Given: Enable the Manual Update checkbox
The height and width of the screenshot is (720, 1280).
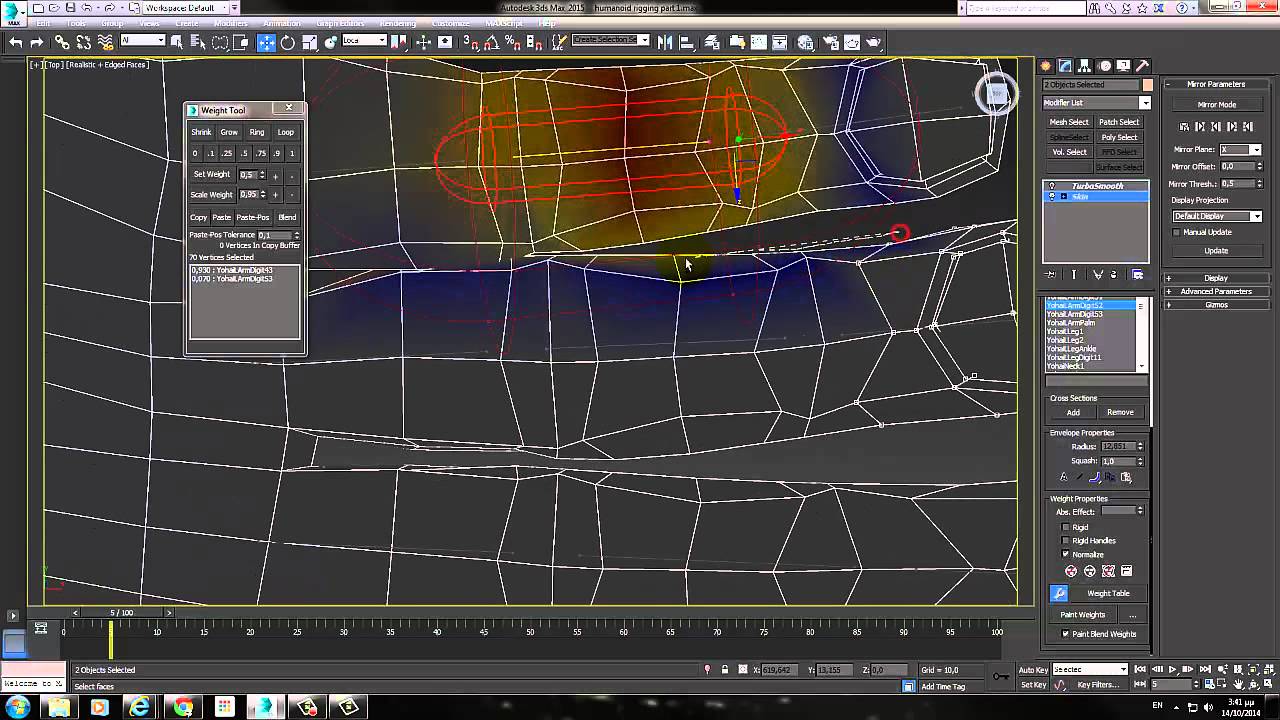Looking at the screenshot, I should pyautogui.click(x=1177, y=232).
